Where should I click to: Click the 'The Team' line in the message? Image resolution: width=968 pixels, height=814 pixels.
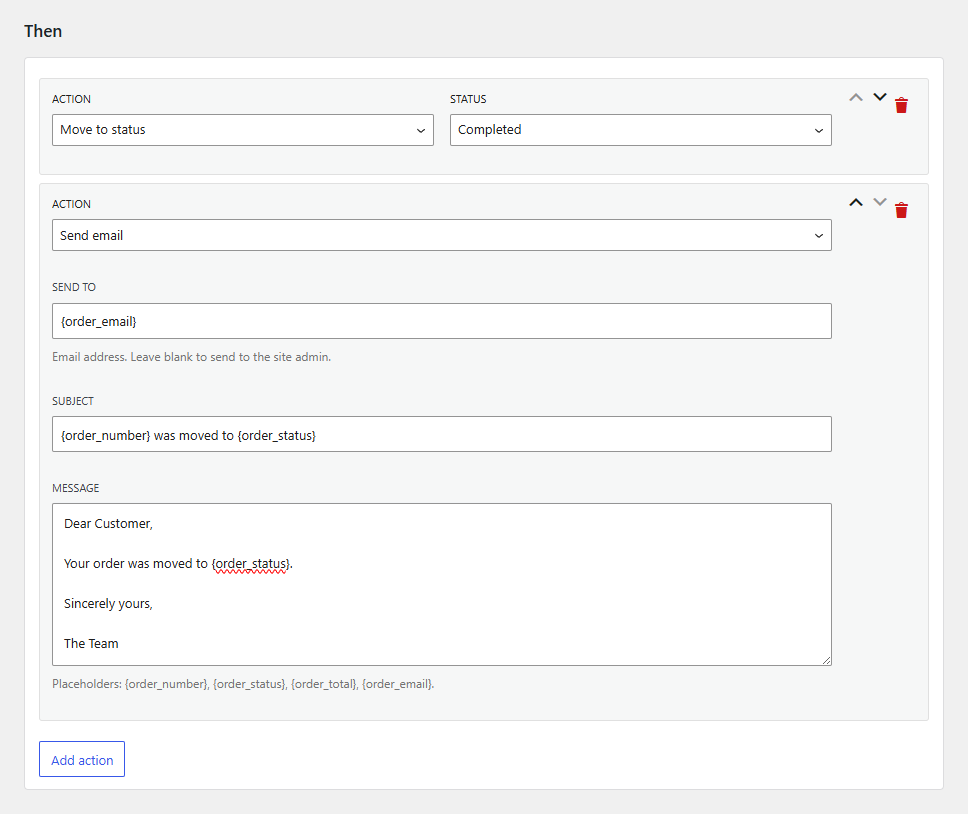[x=91, y=644]
